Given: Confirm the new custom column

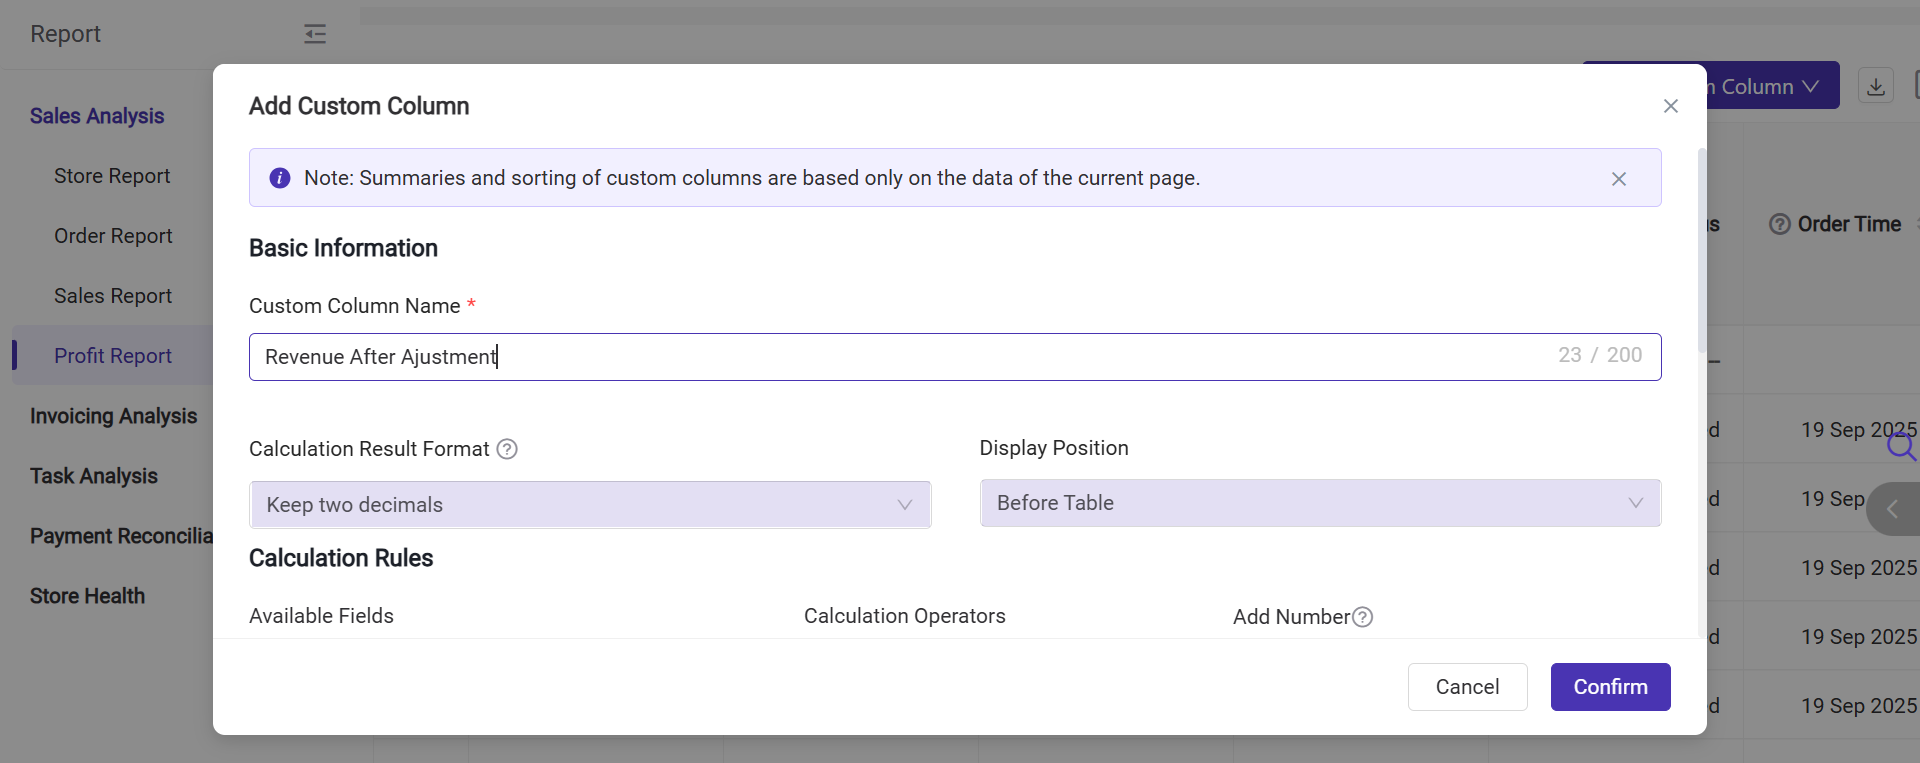Looking at the screenshot, I should pyautogui.click(x=1610, y=687).
